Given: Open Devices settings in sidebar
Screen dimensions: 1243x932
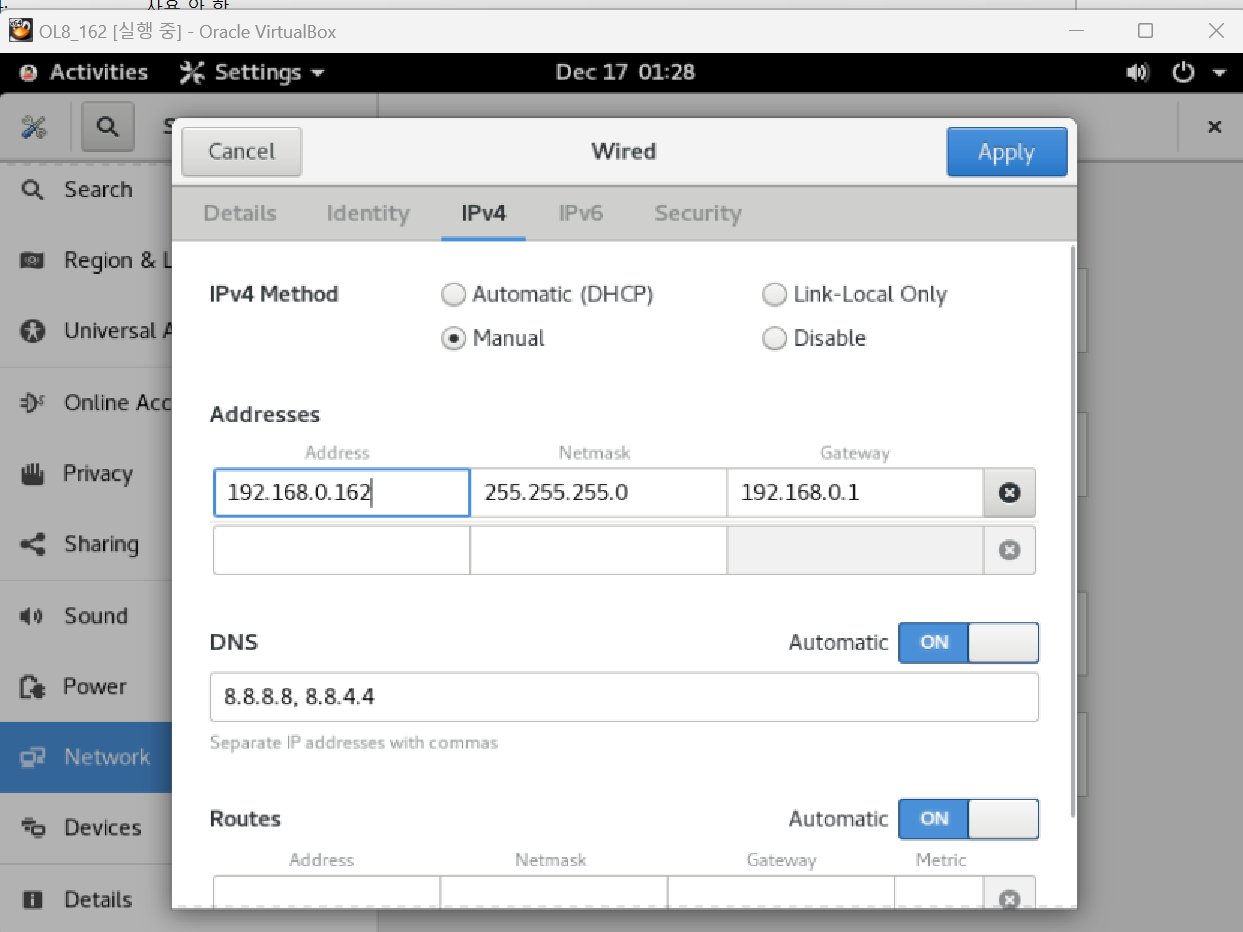Looking at the screenshot, I should click(x=86, y=828).
